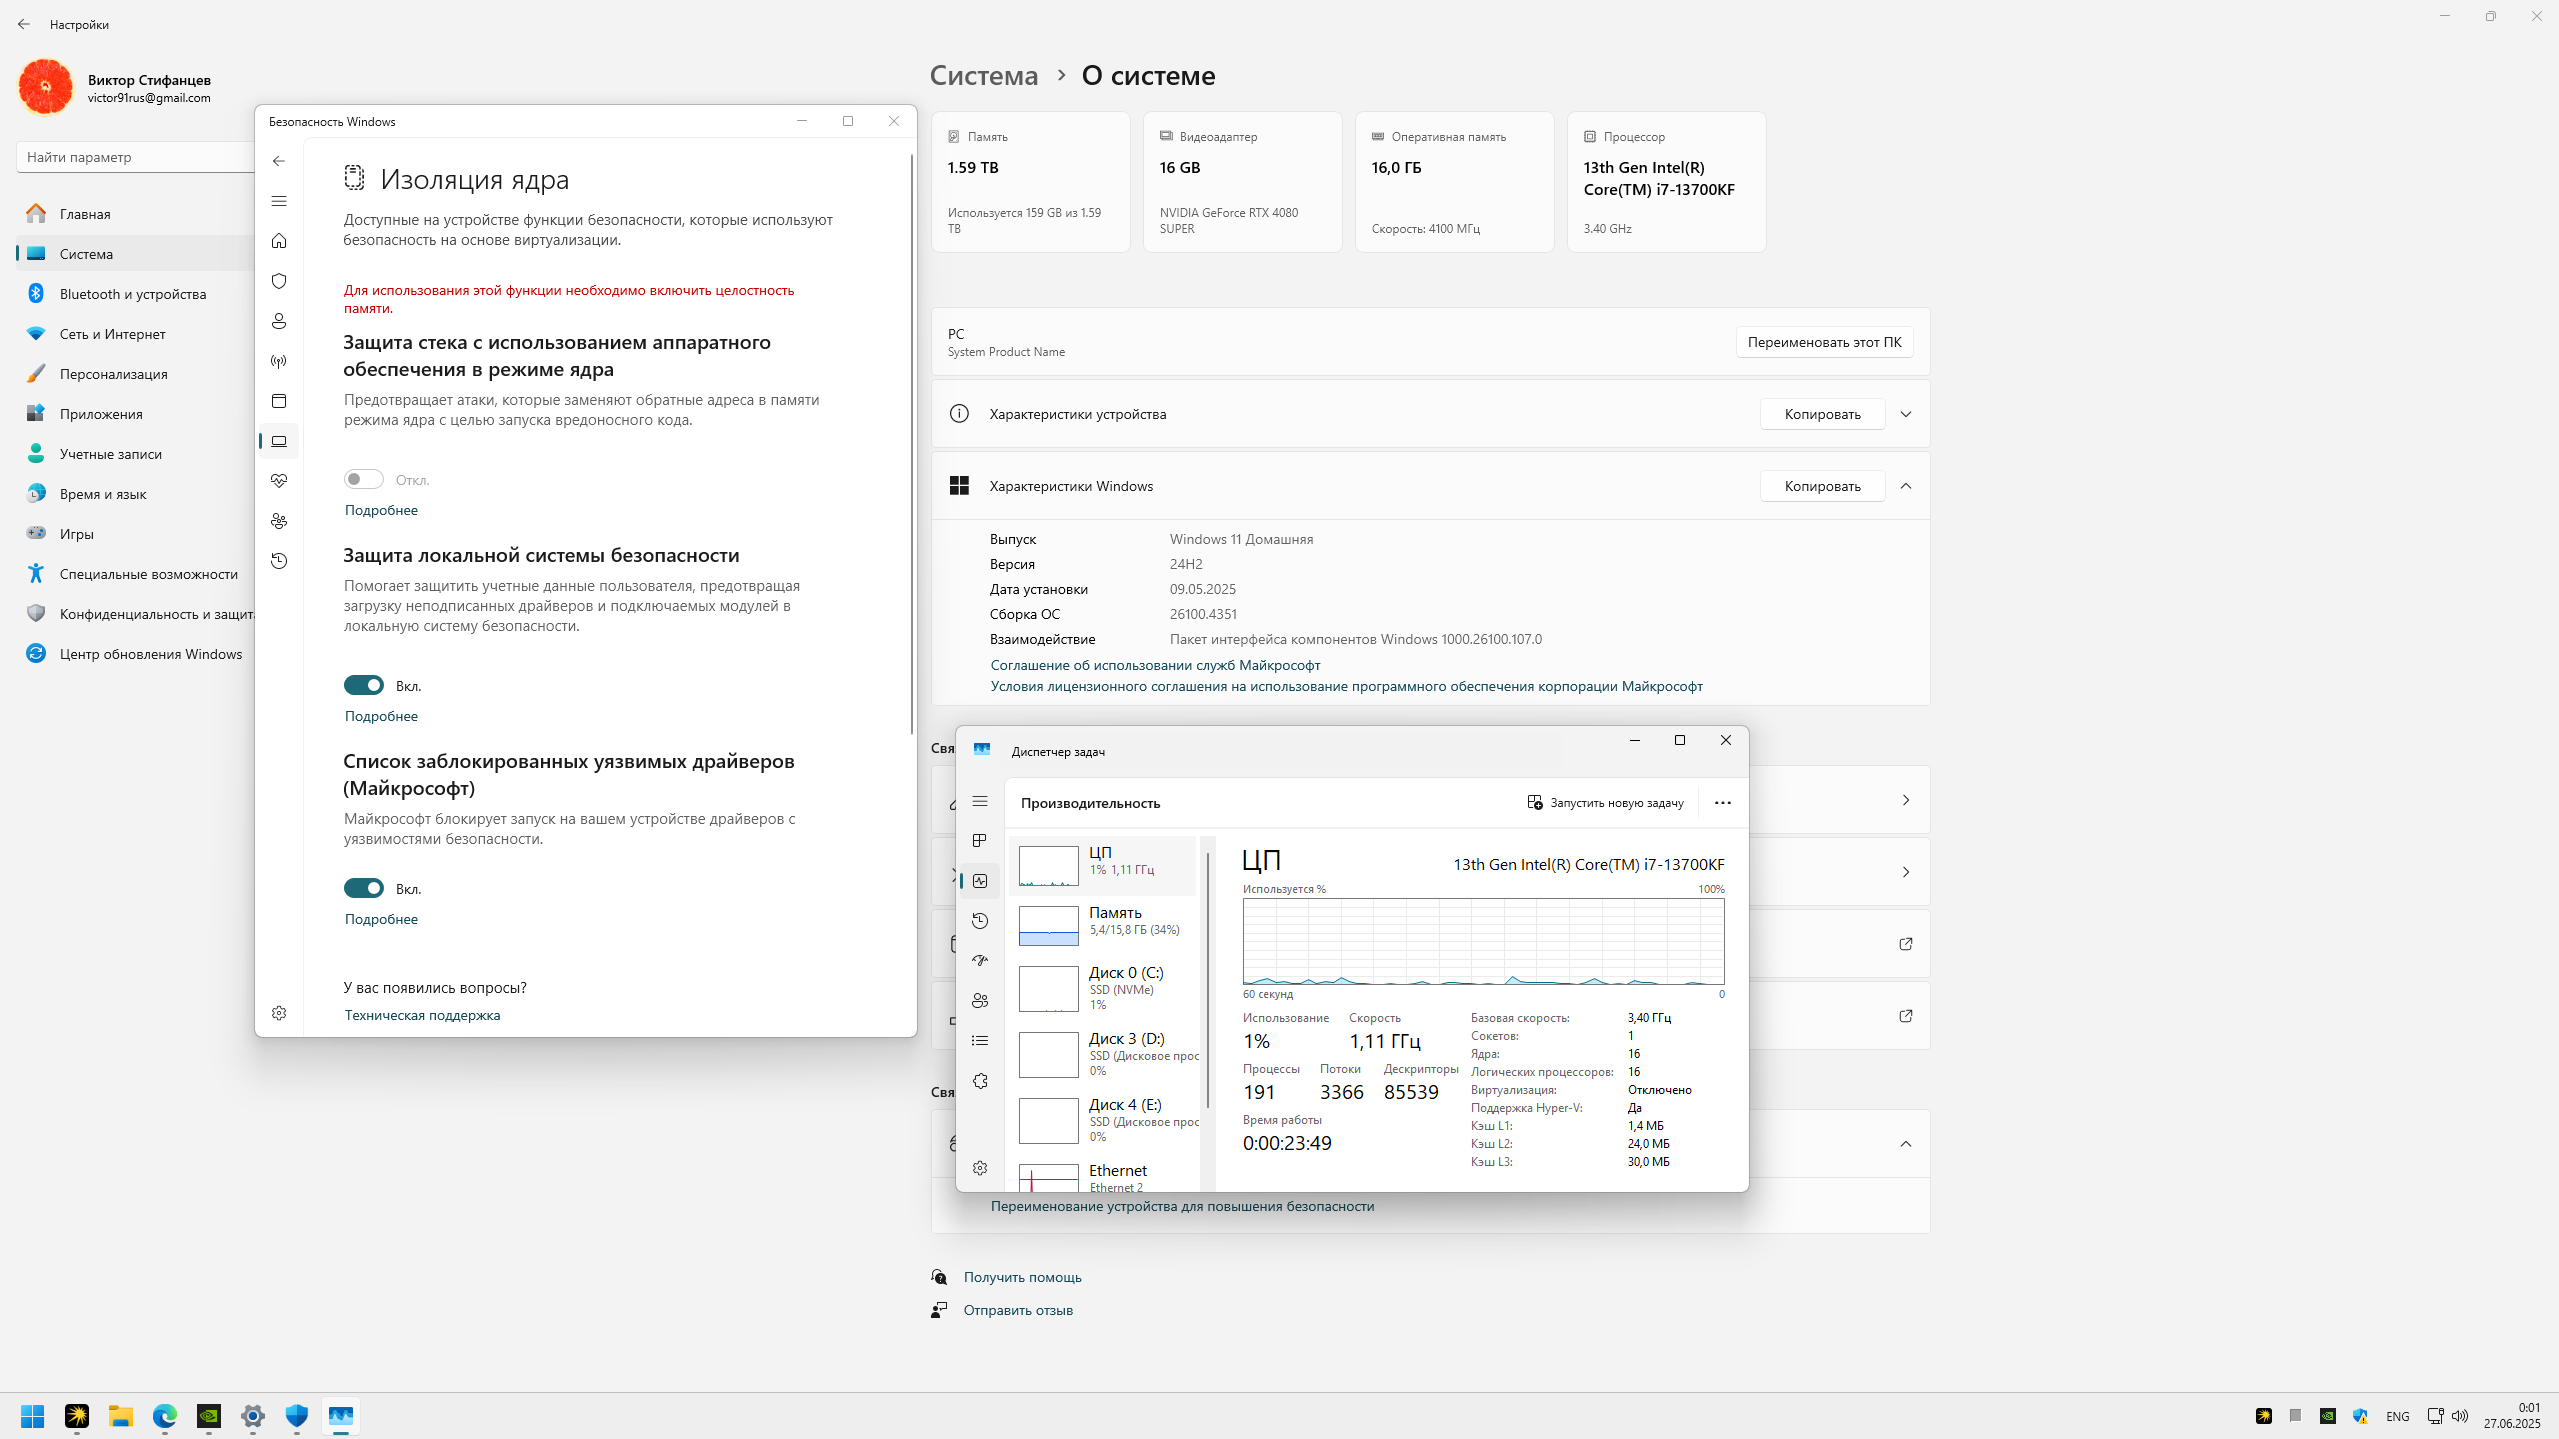Viewport: 2559px width, 1439px height.
Task: Open Firewall and network protection icon
Action: [x=279, y=361]
